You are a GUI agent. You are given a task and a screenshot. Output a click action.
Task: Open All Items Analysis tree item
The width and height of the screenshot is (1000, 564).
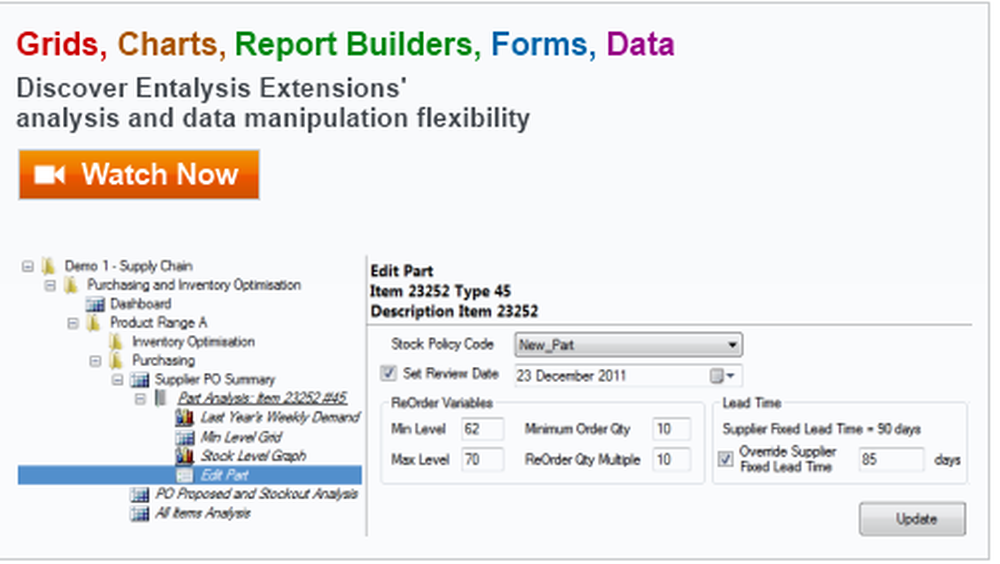[203, 513]
